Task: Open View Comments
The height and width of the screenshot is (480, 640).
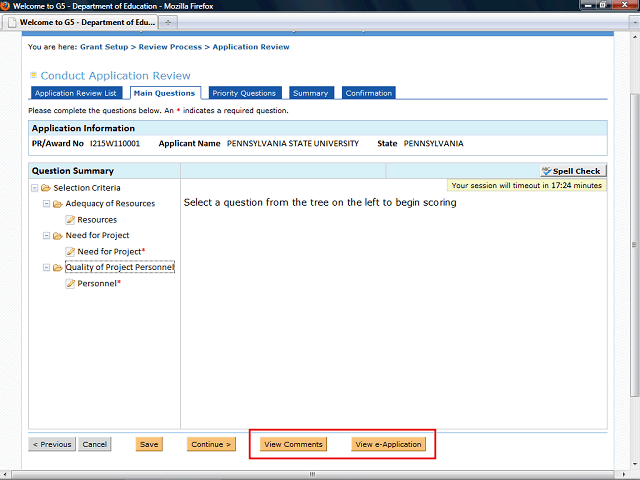Action: coord(293,444)
